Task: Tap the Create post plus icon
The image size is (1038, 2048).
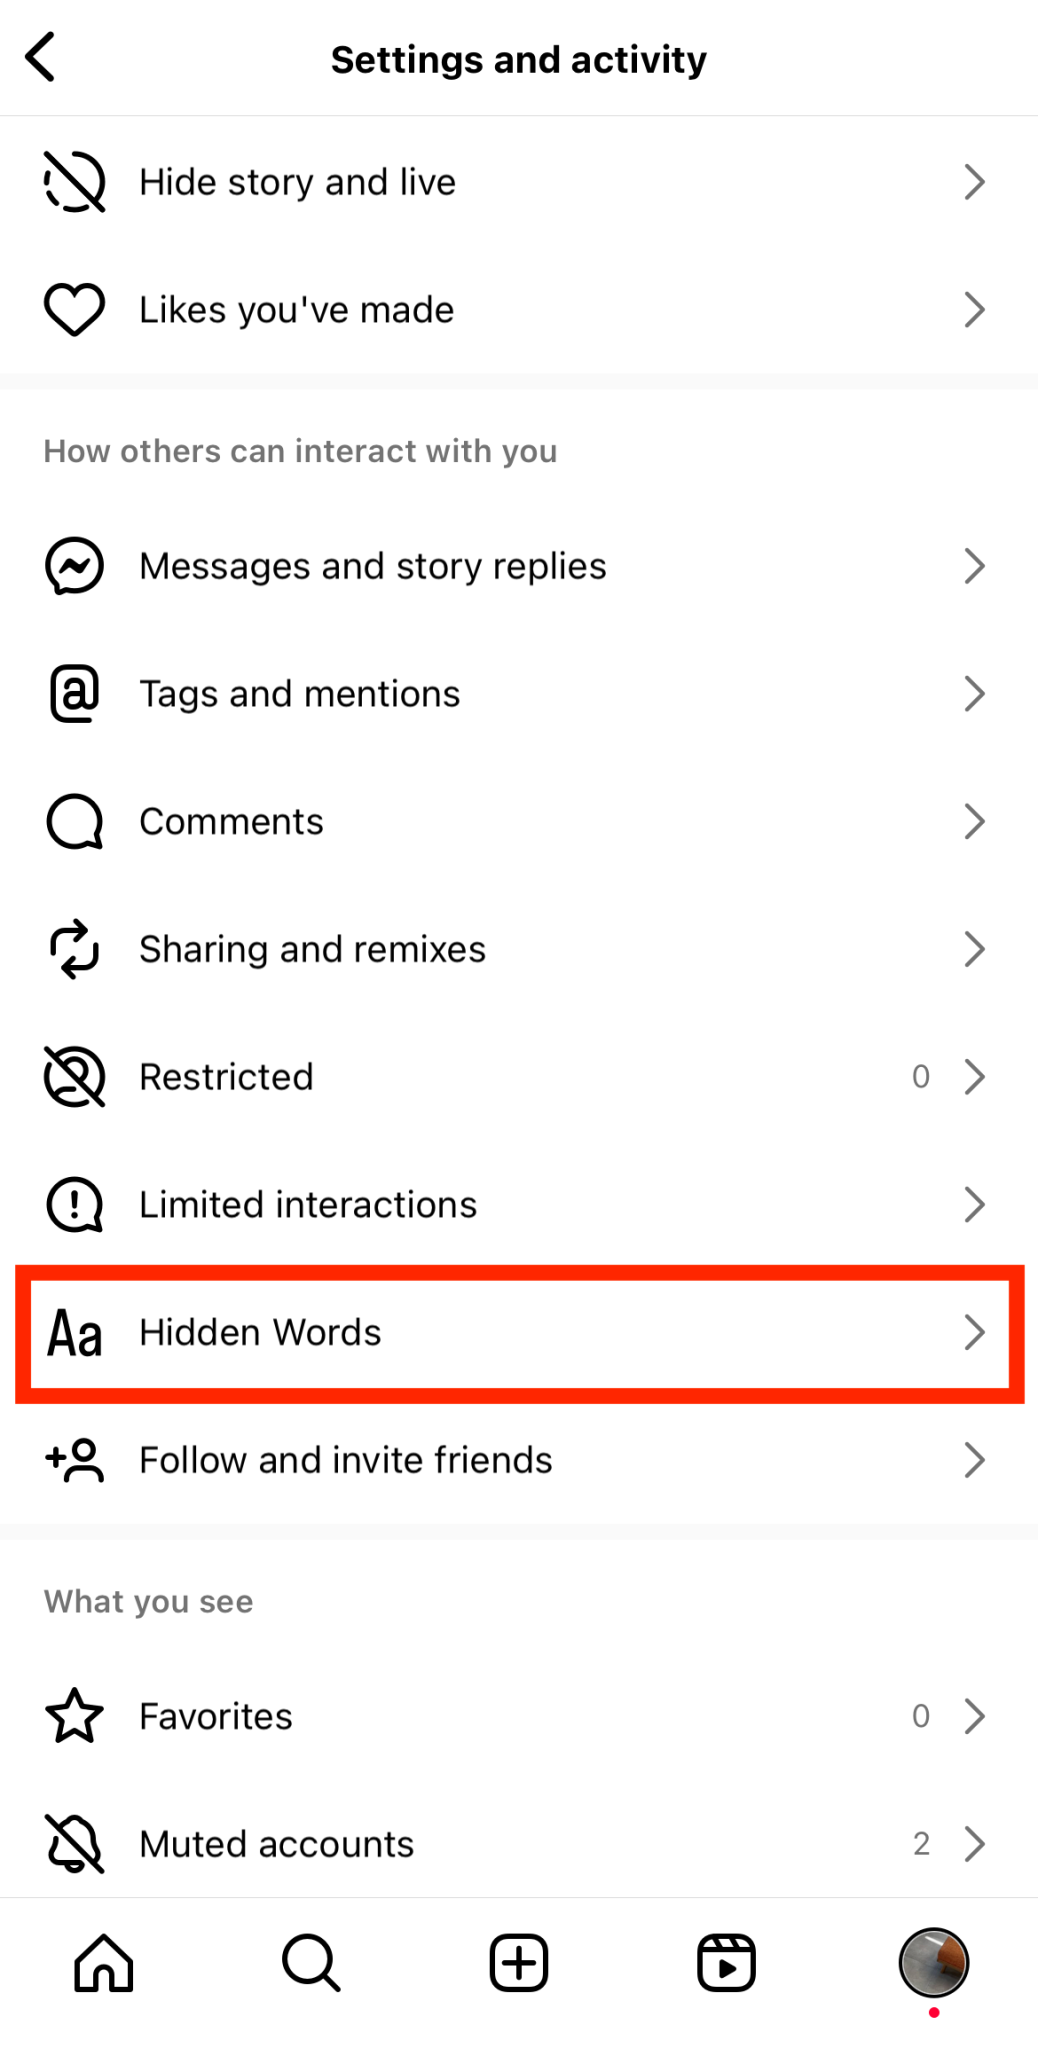Action: click(518, 1963)
